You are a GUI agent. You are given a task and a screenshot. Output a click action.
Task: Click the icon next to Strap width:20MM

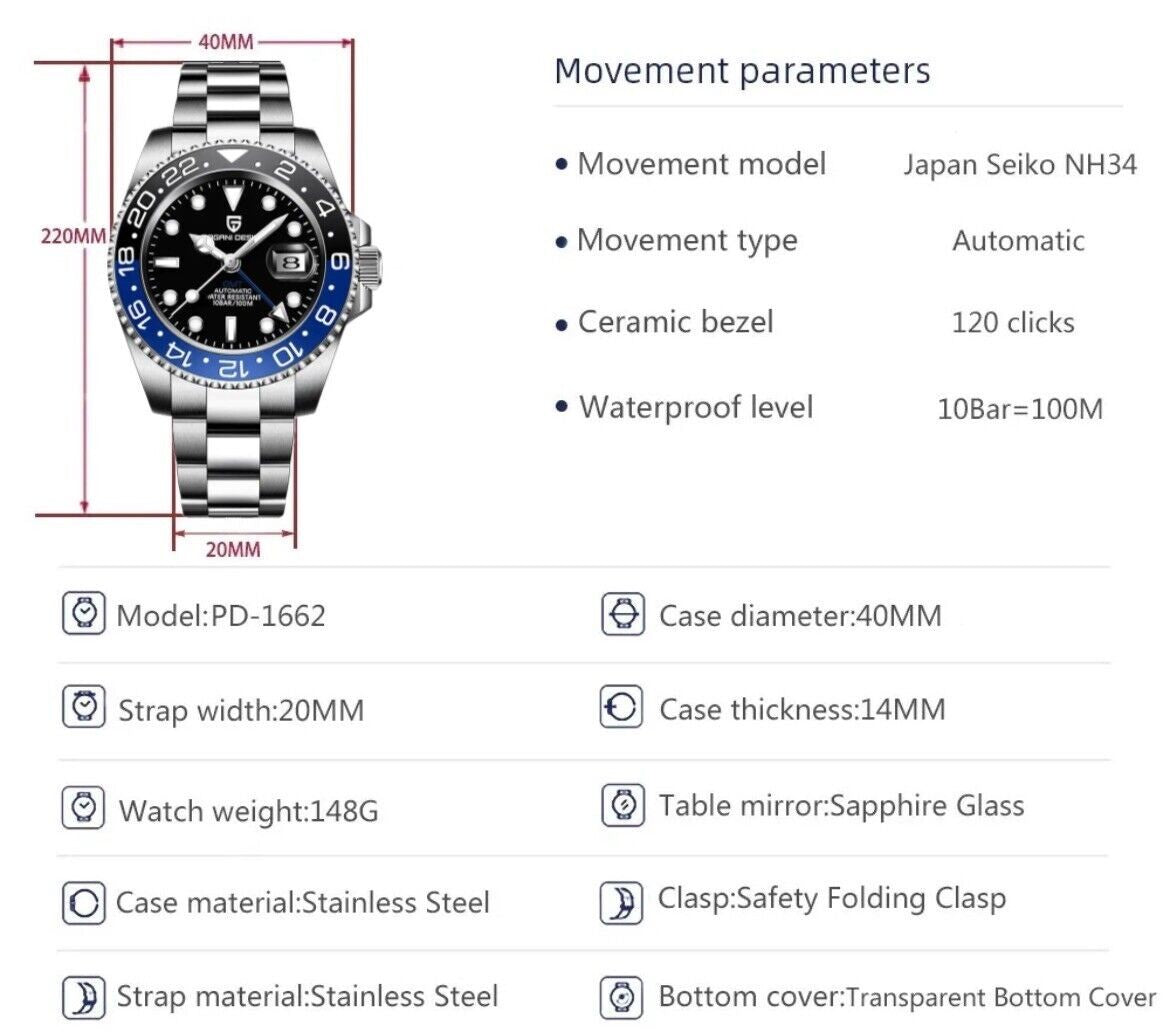[84, 708]
